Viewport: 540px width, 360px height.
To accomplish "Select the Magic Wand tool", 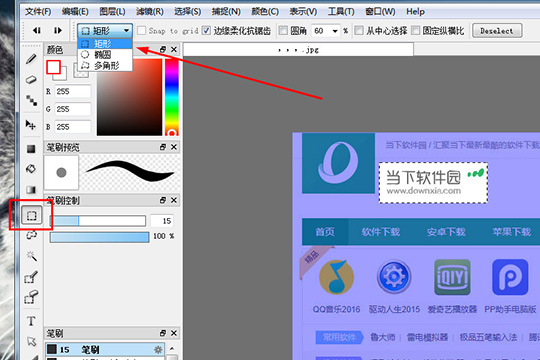I will [x=31, y=256].
